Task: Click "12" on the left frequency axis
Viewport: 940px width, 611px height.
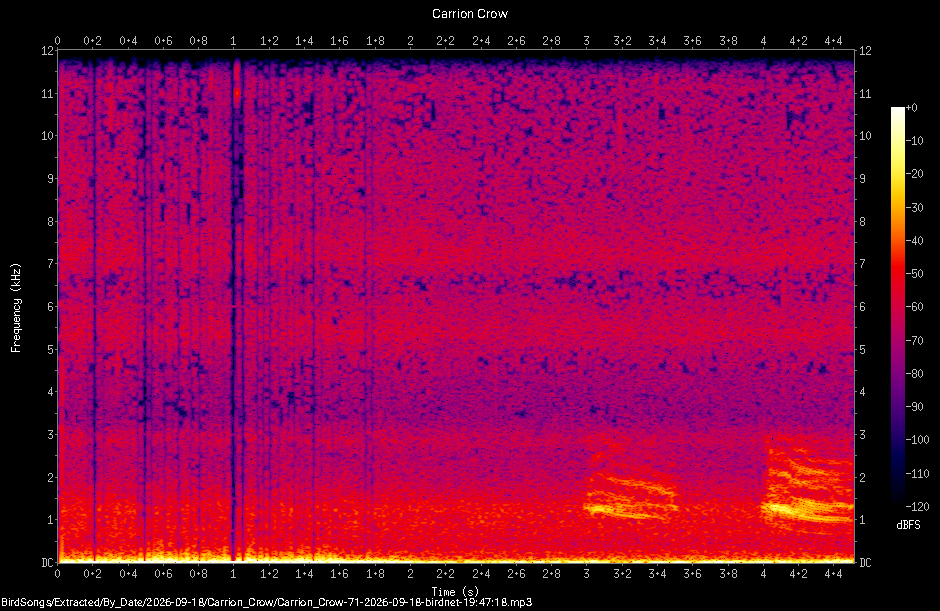Action: (x=47, y=51)
